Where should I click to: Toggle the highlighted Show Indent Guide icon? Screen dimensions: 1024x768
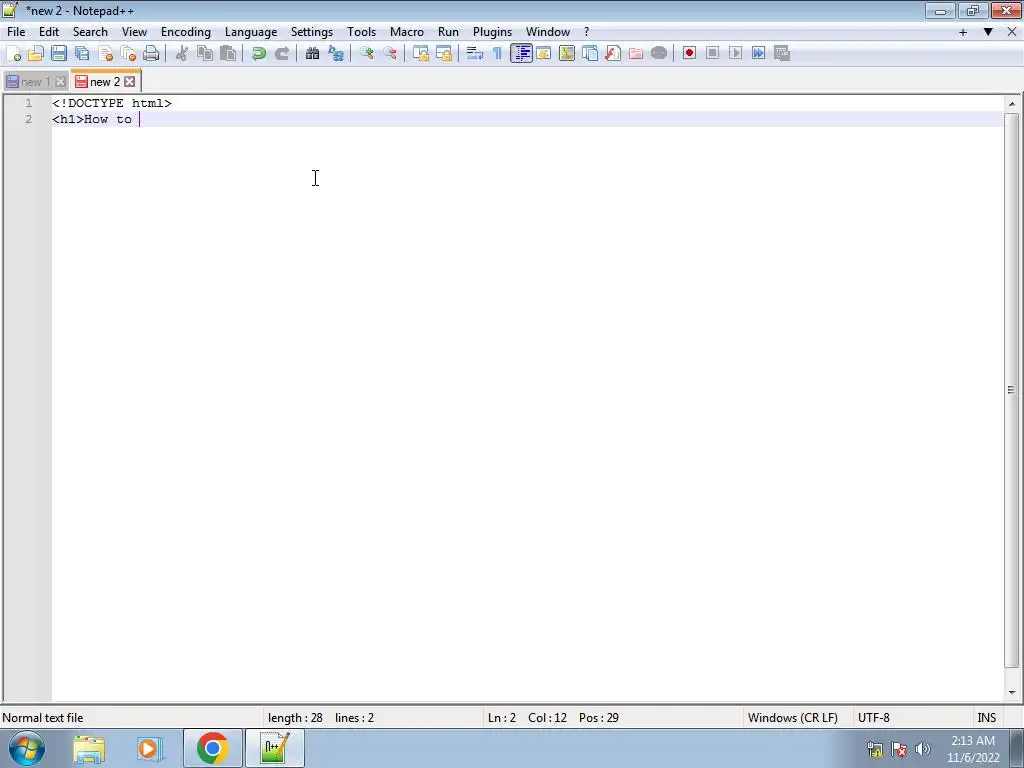click(521, 54)
